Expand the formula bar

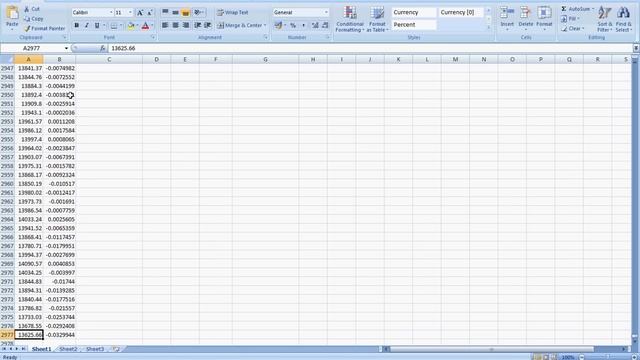click(x=636, y=48)
